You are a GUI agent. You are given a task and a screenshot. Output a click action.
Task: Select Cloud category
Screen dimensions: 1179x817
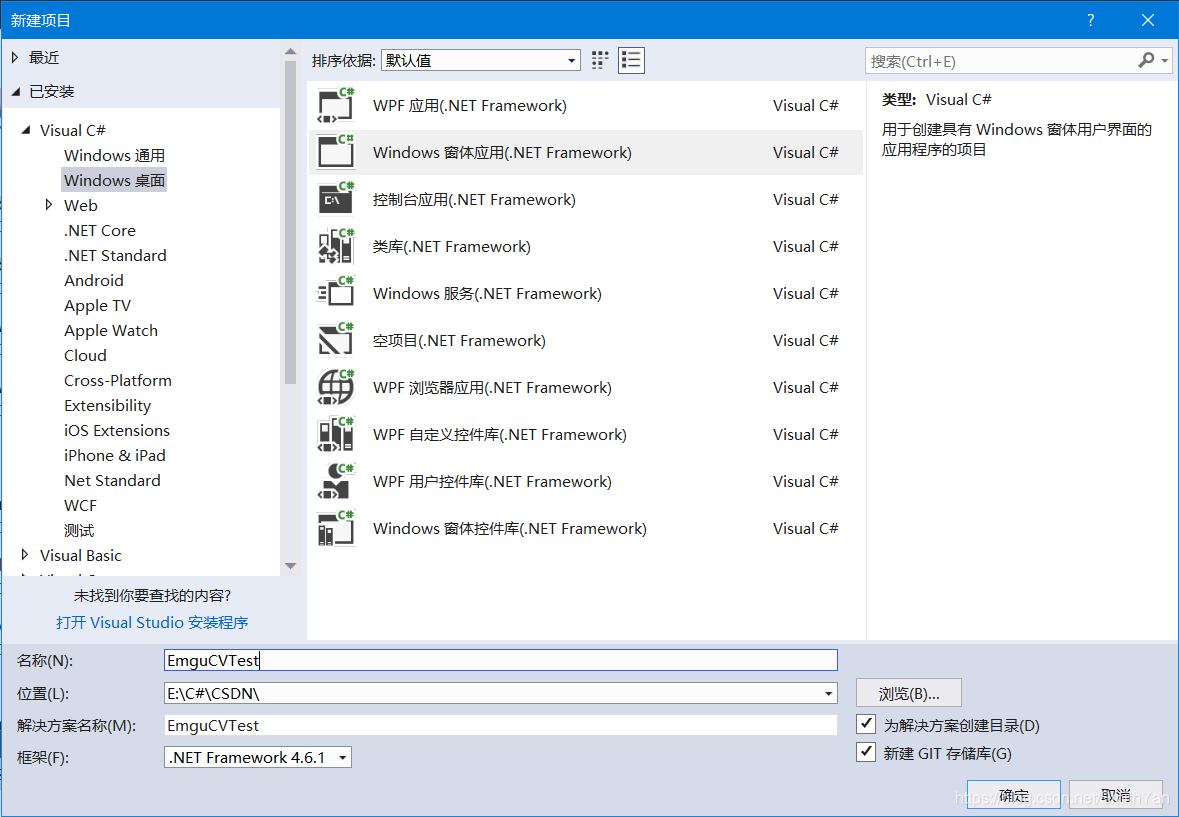click(x=86, y=356)
